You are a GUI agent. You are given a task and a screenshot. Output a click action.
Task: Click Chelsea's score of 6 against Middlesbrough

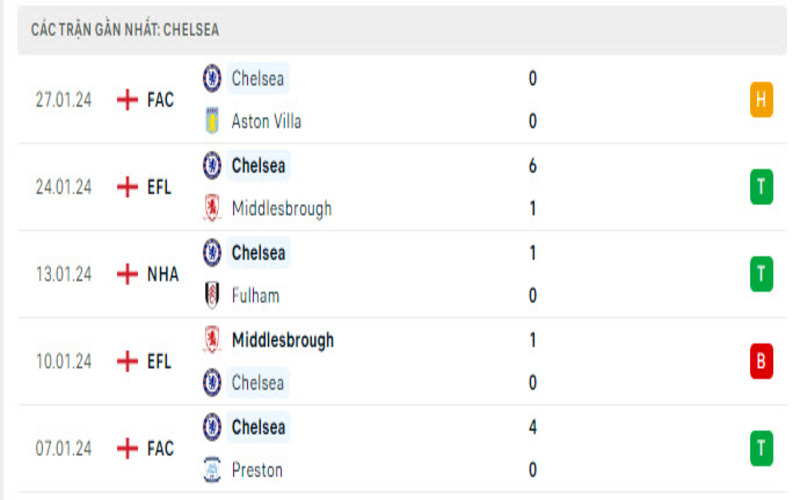(533, 166)
